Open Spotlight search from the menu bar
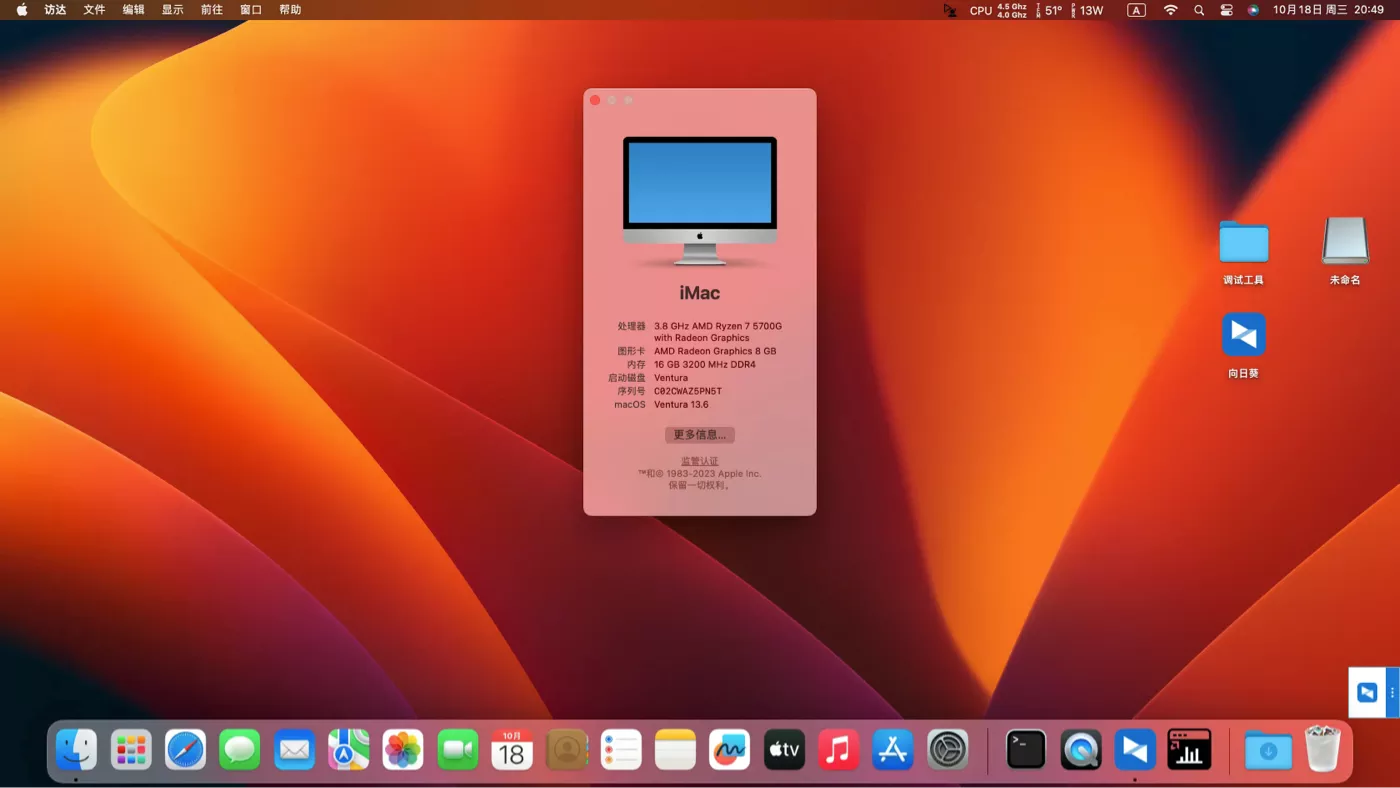 coord(1198,10)
